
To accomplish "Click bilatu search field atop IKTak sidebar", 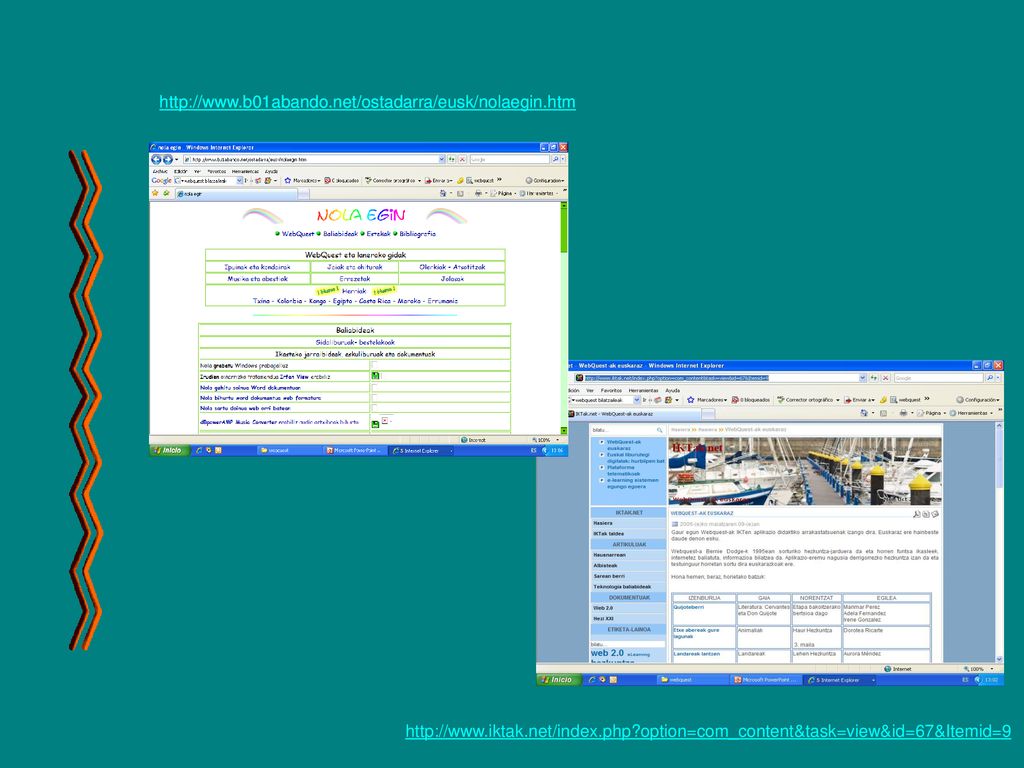I will 623,430.
